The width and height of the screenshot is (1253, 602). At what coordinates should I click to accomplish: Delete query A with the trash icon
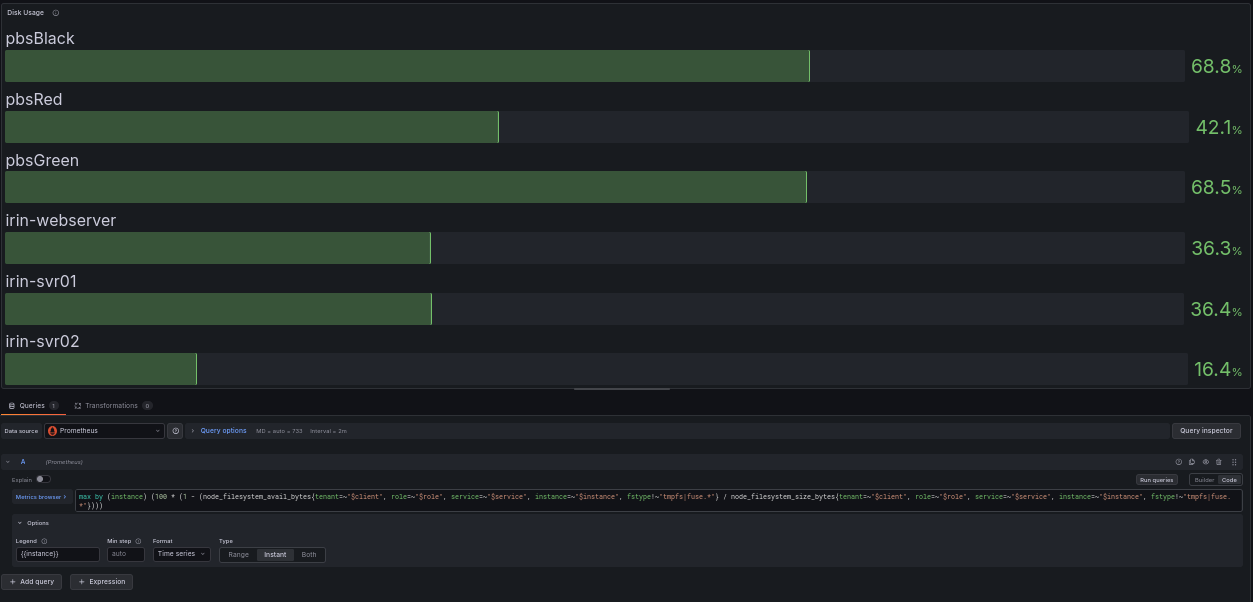pos(1218,462)
